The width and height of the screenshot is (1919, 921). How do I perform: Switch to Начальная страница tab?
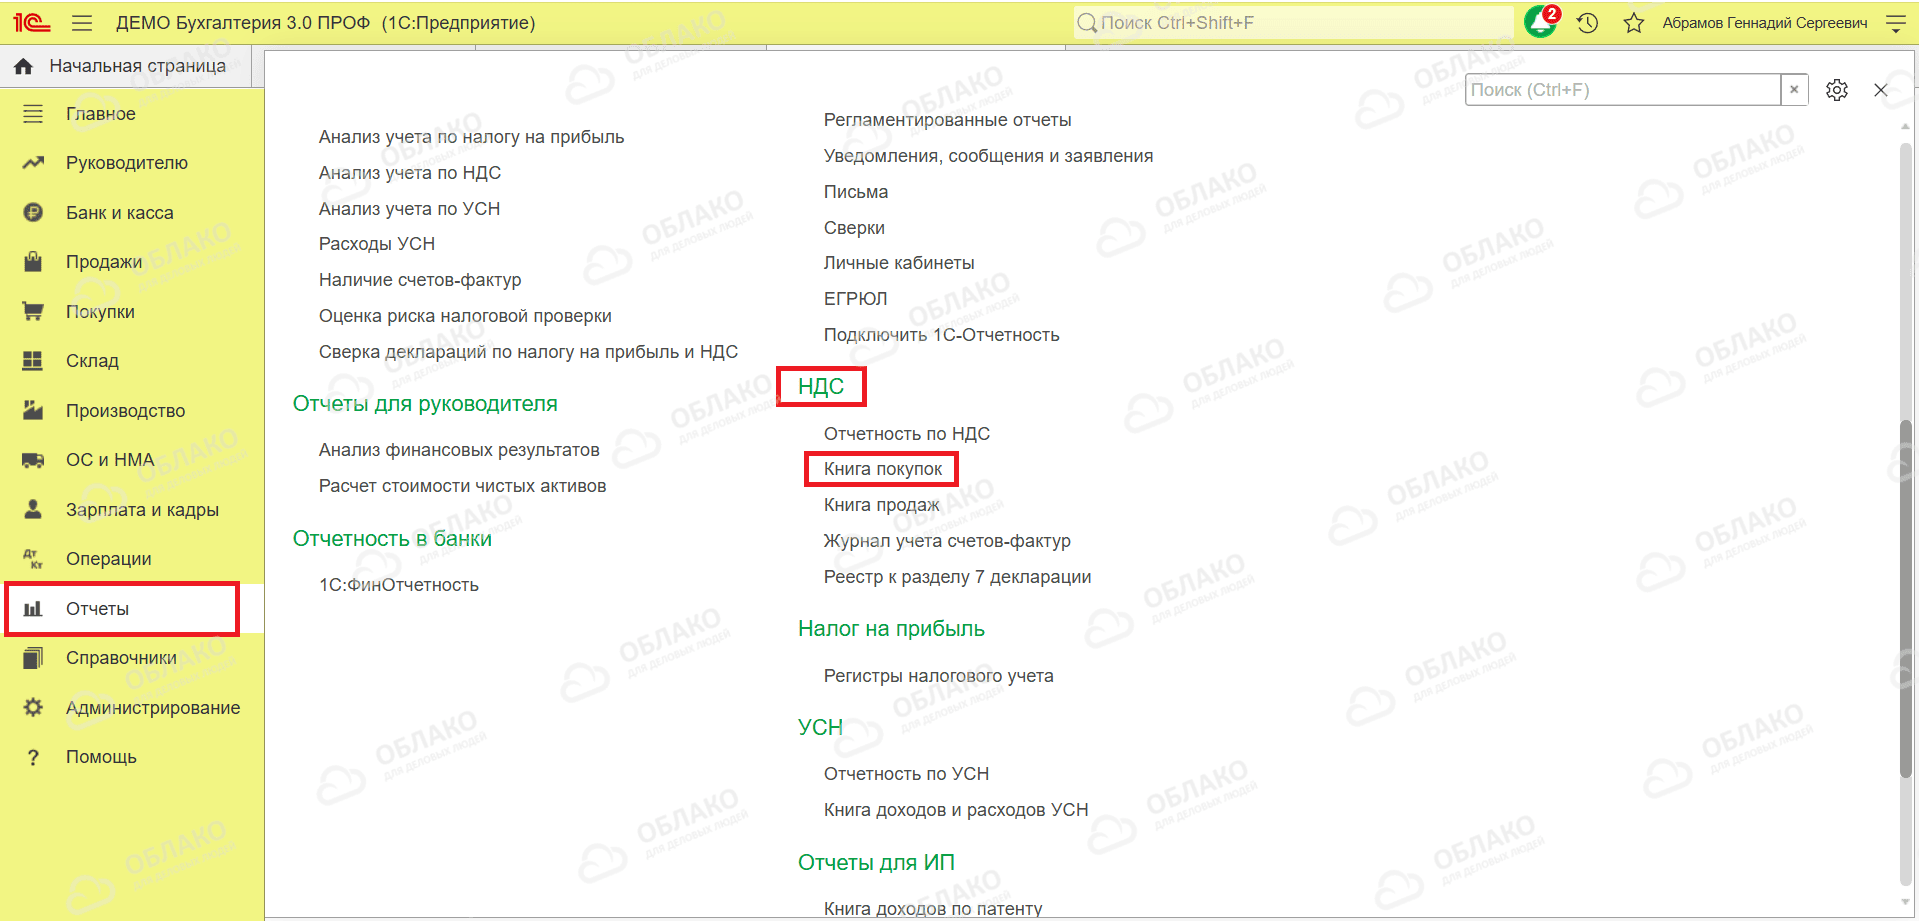tap(126, 66)
